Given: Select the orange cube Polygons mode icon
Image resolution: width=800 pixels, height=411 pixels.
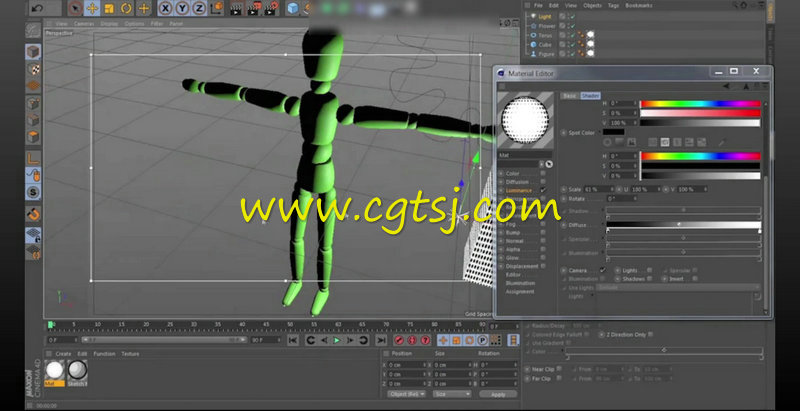Looking at the screenshot, I should tap(34, 137).
